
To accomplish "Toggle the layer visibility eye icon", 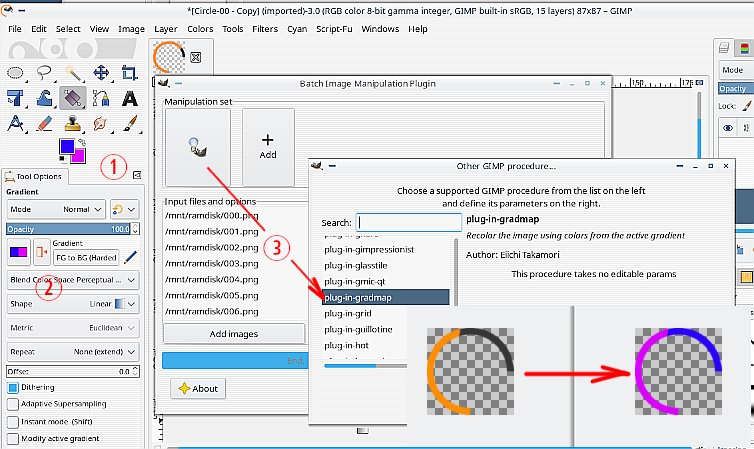I will pyautogui.click(x=728, y=128).
